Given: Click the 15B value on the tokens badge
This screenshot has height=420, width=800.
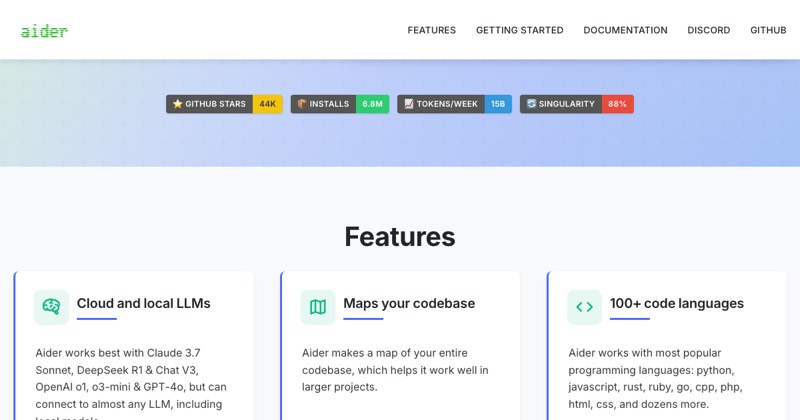Looking at the screenshot, I should click(x=498, y=104).
